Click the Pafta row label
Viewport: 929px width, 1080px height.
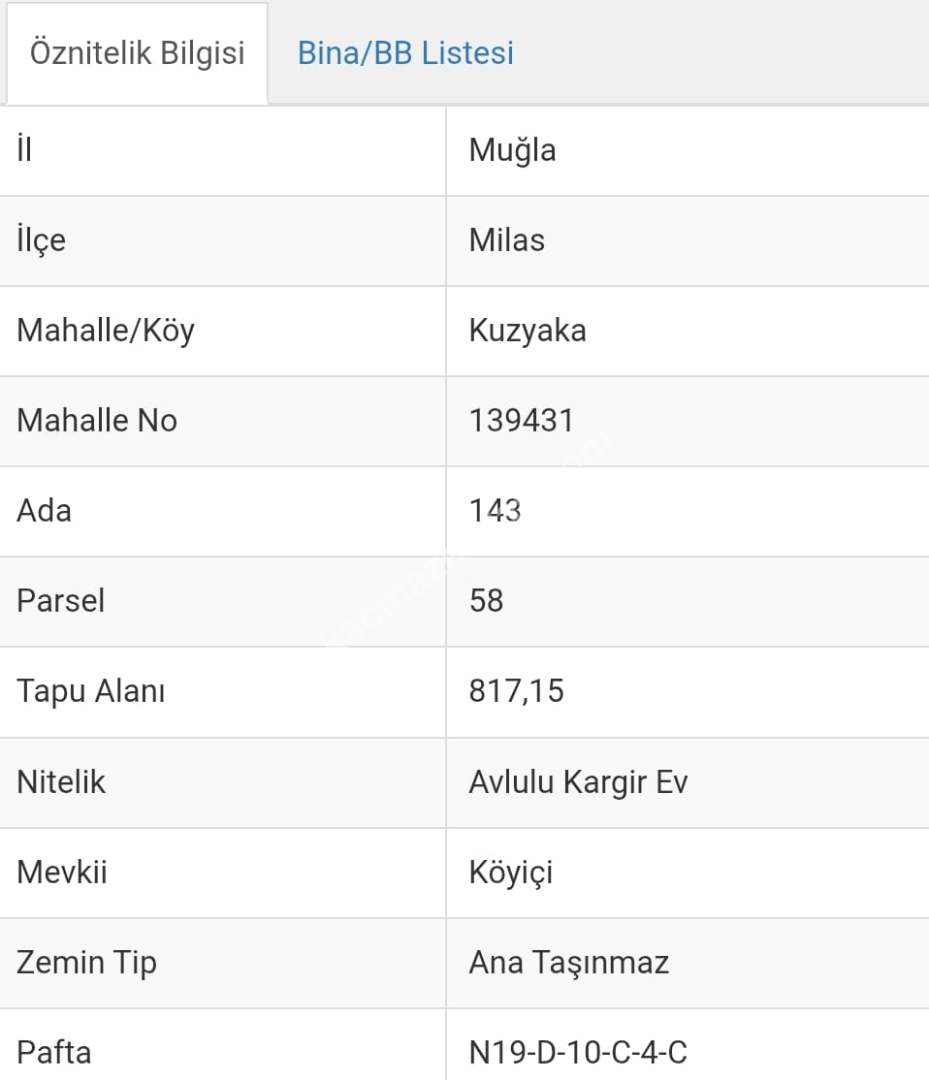[x=54, y=1052]
